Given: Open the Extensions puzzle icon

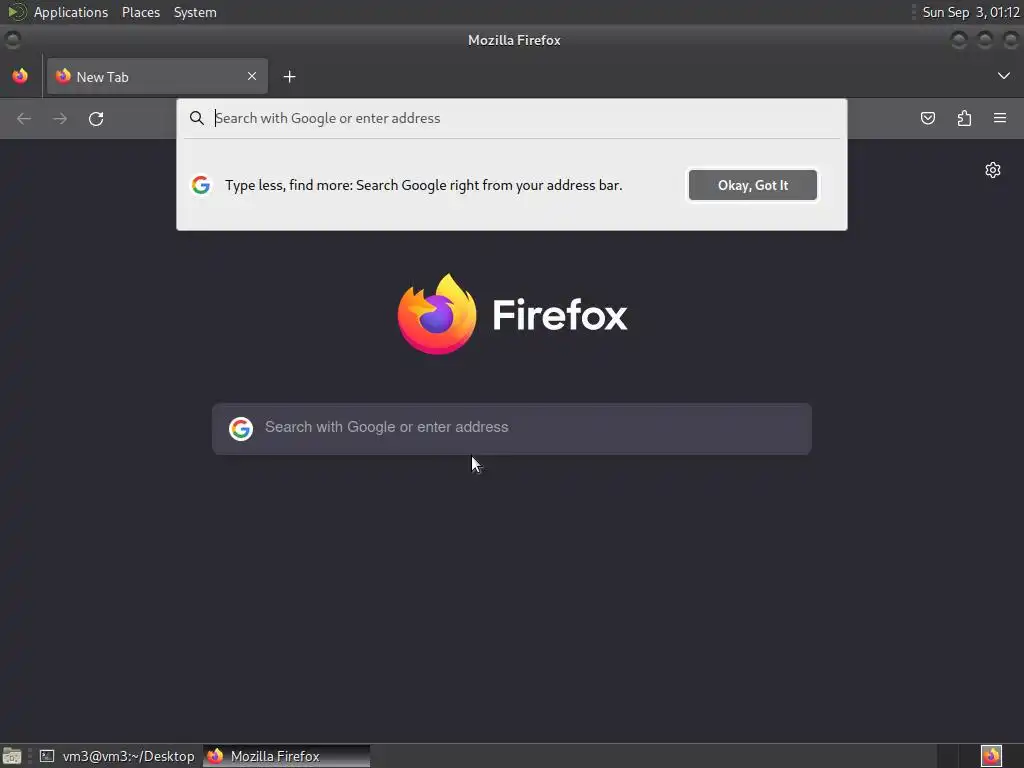Looking at the screenshot, I should tap(964, 118).
